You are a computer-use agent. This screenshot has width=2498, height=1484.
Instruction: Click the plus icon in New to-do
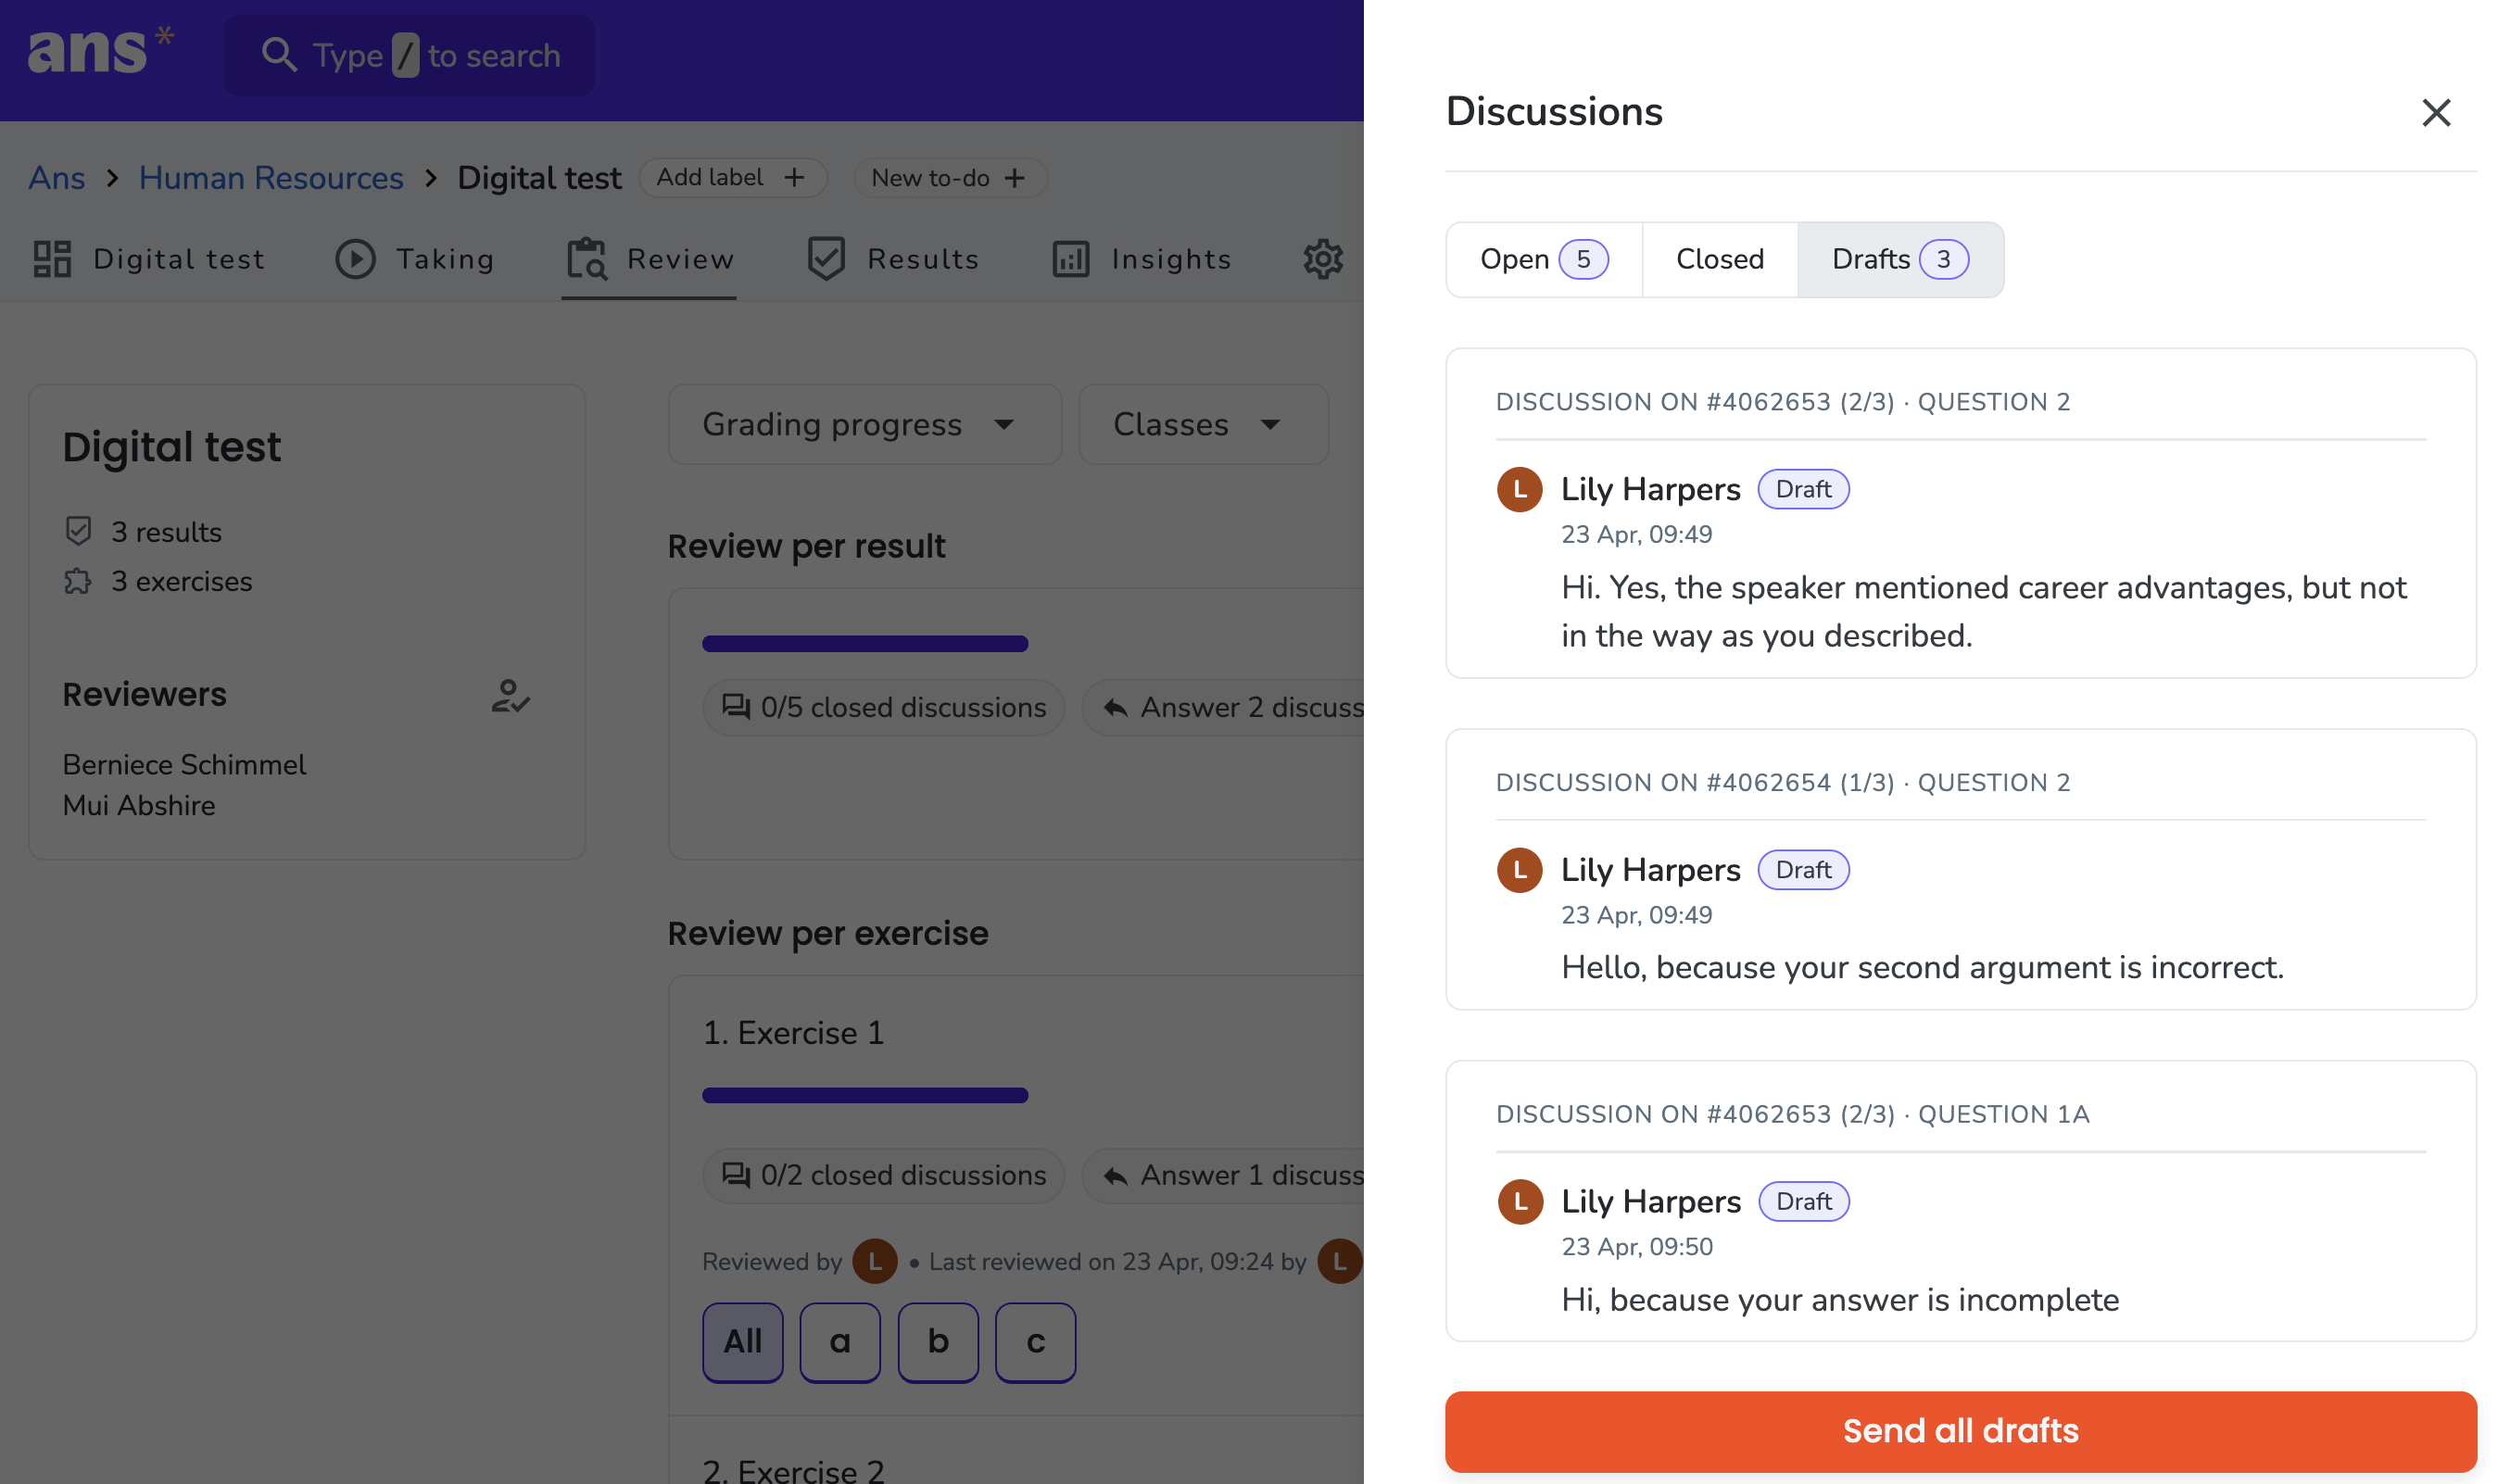(x=1014, y=178)
